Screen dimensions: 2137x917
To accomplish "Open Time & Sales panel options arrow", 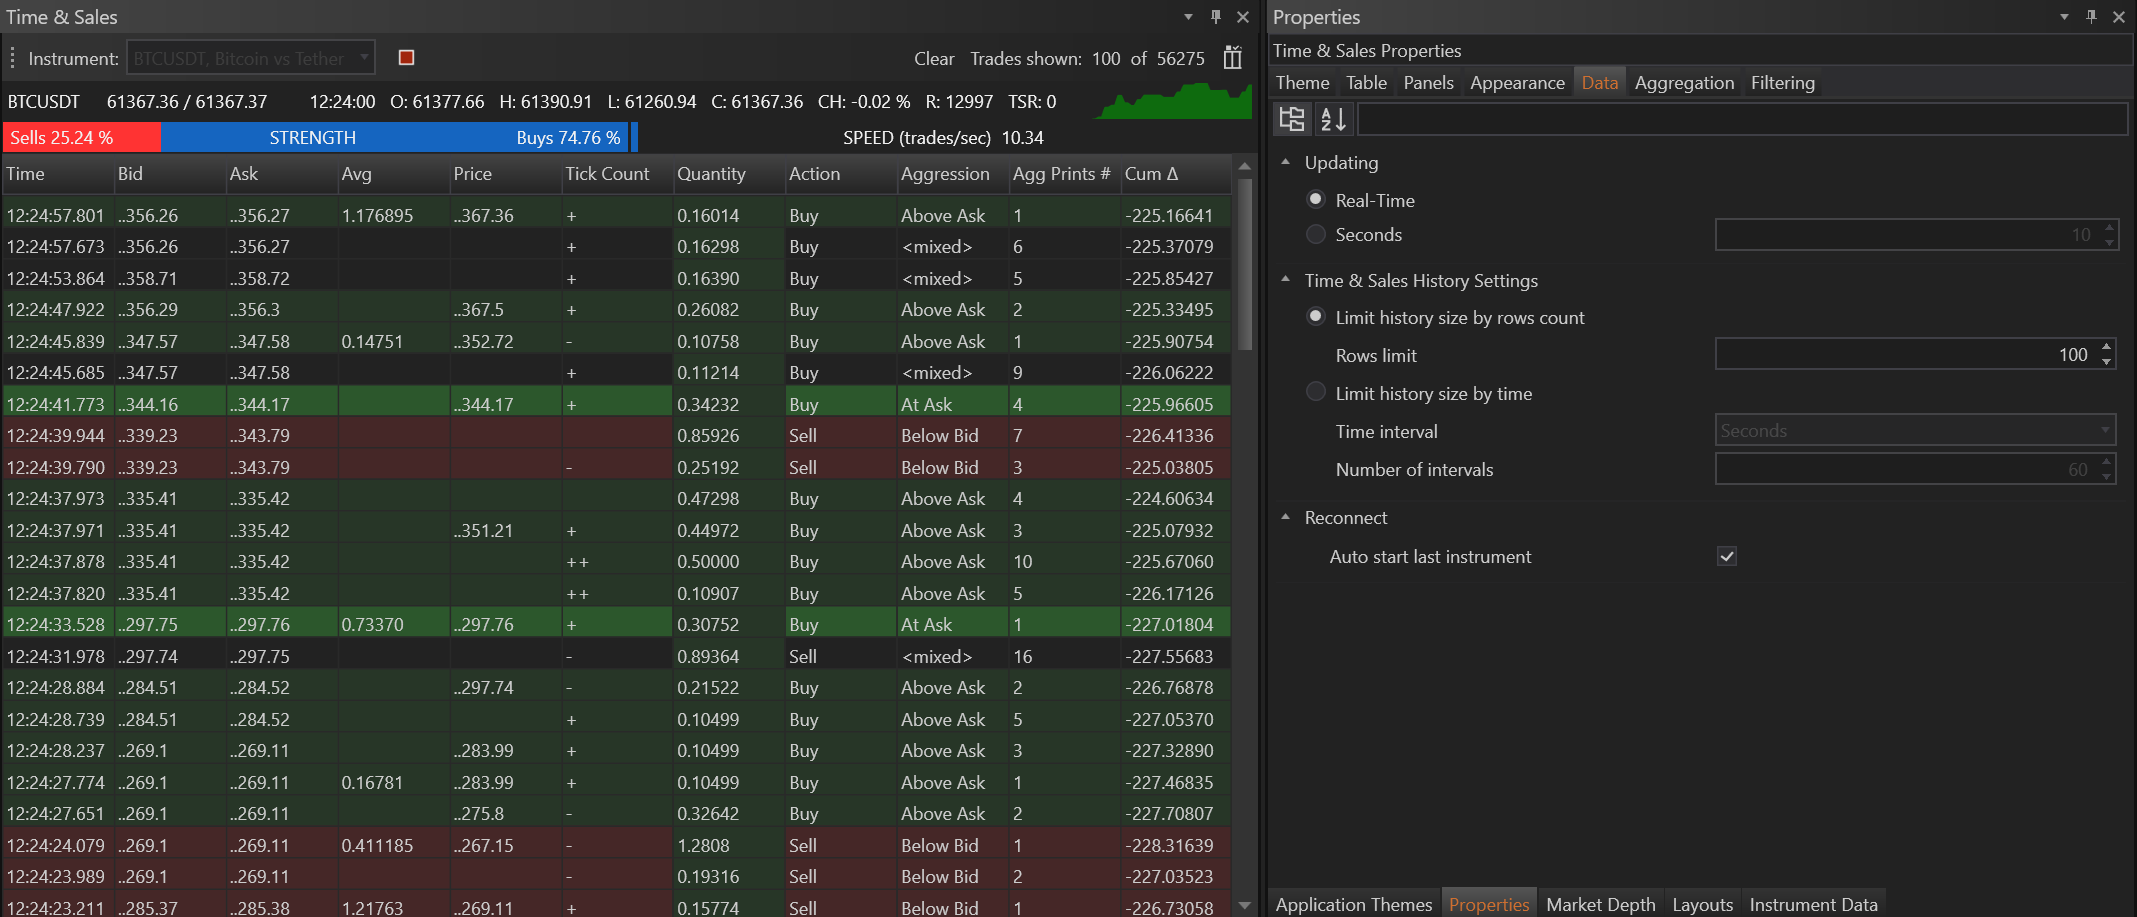I will [x=1188, y=17].
